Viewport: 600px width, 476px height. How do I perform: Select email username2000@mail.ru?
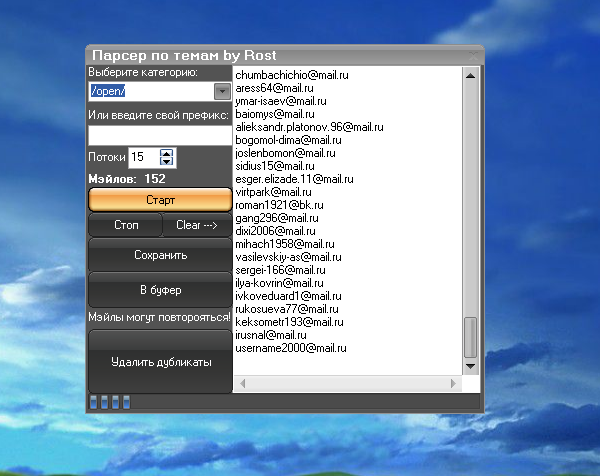click(291, 348)
